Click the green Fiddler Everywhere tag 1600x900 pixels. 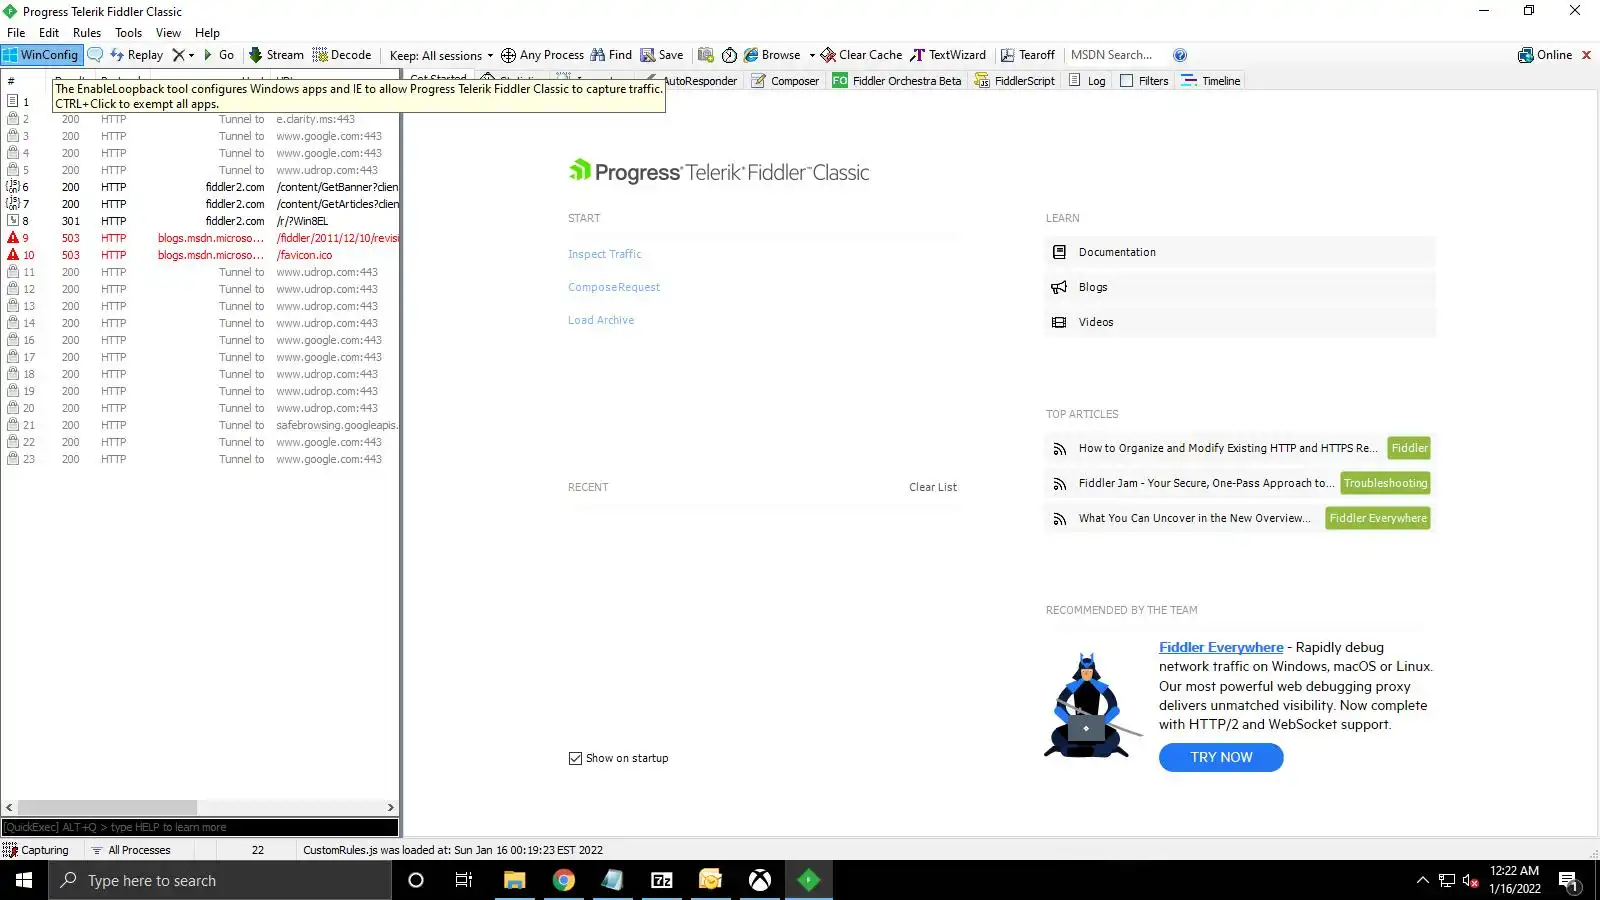[1378, 518]
